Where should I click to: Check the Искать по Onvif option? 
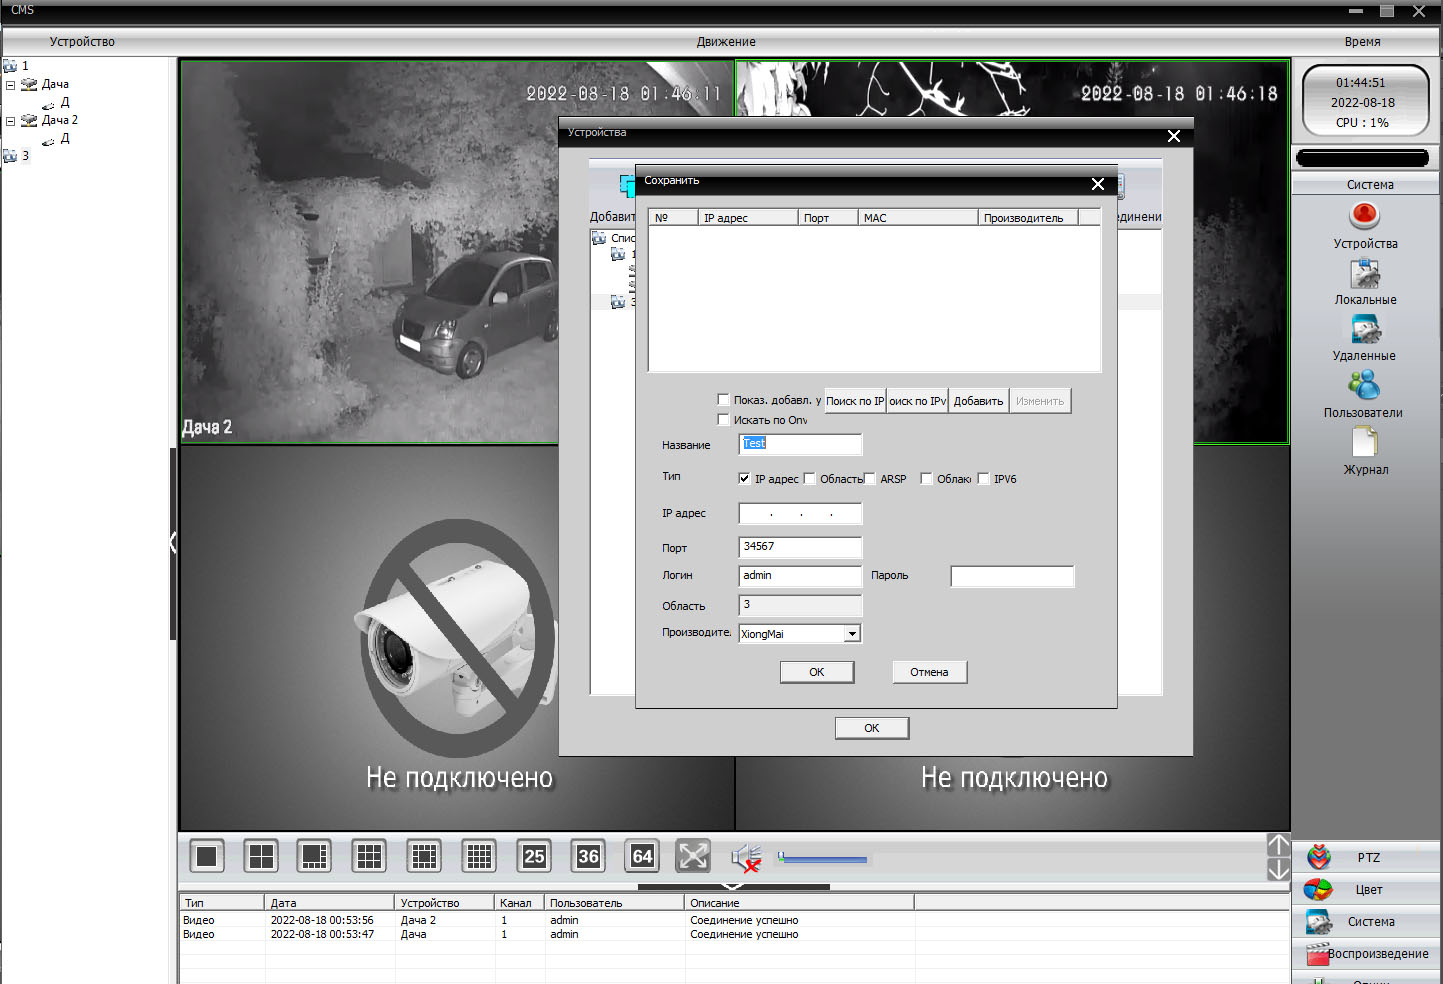coord(724,420)
